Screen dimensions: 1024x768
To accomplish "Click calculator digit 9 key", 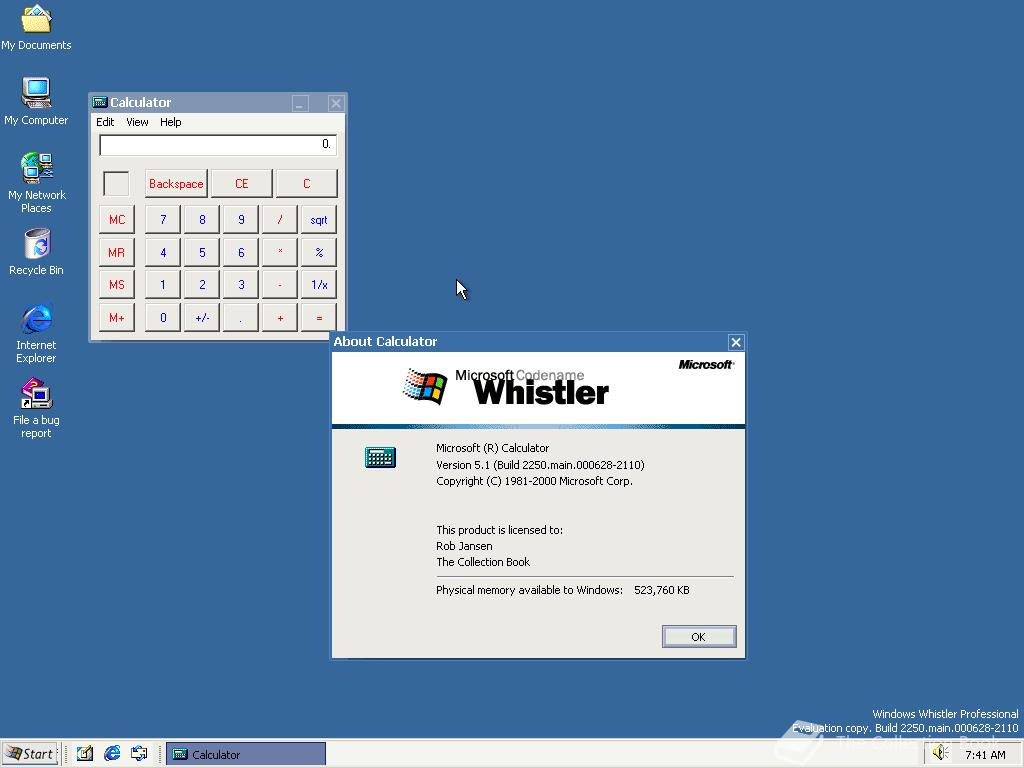I will click(241, 219).
